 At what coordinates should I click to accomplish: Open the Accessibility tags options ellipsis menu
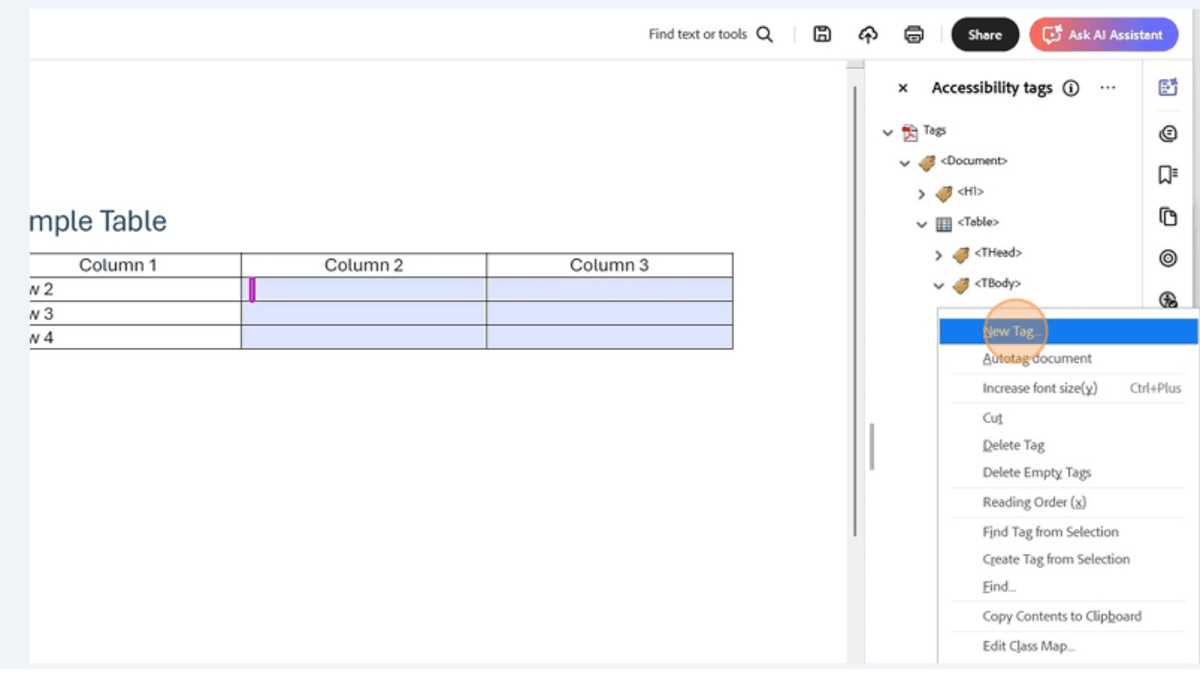tap(1107, 88)
